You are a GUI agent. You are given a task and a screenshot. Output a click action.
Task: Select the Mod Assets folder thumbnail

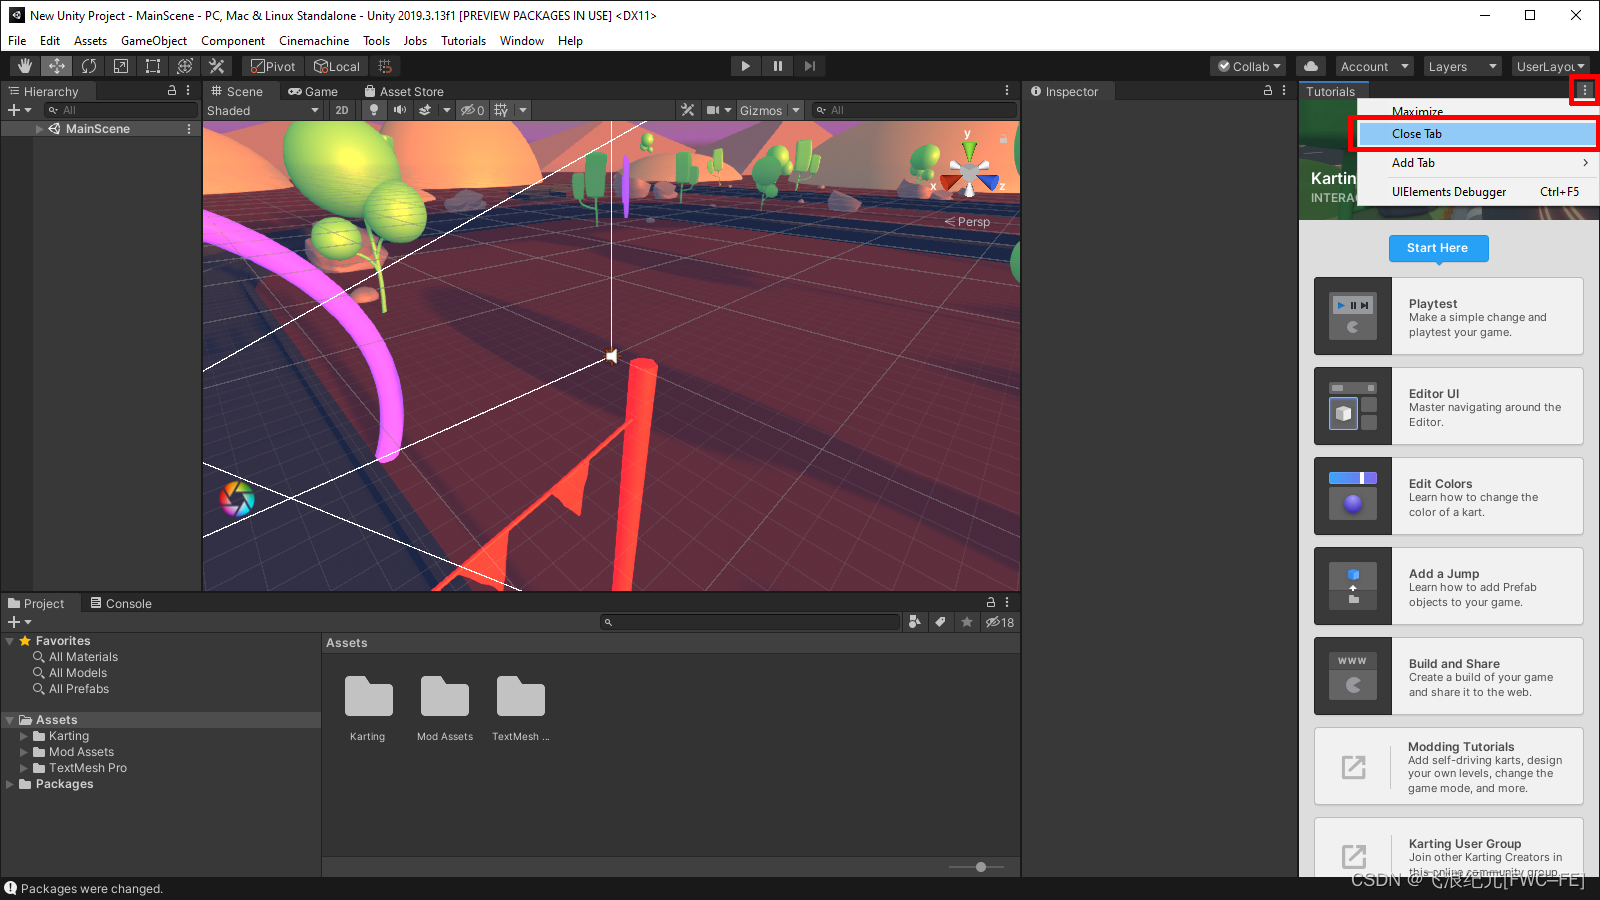(445, 696)
